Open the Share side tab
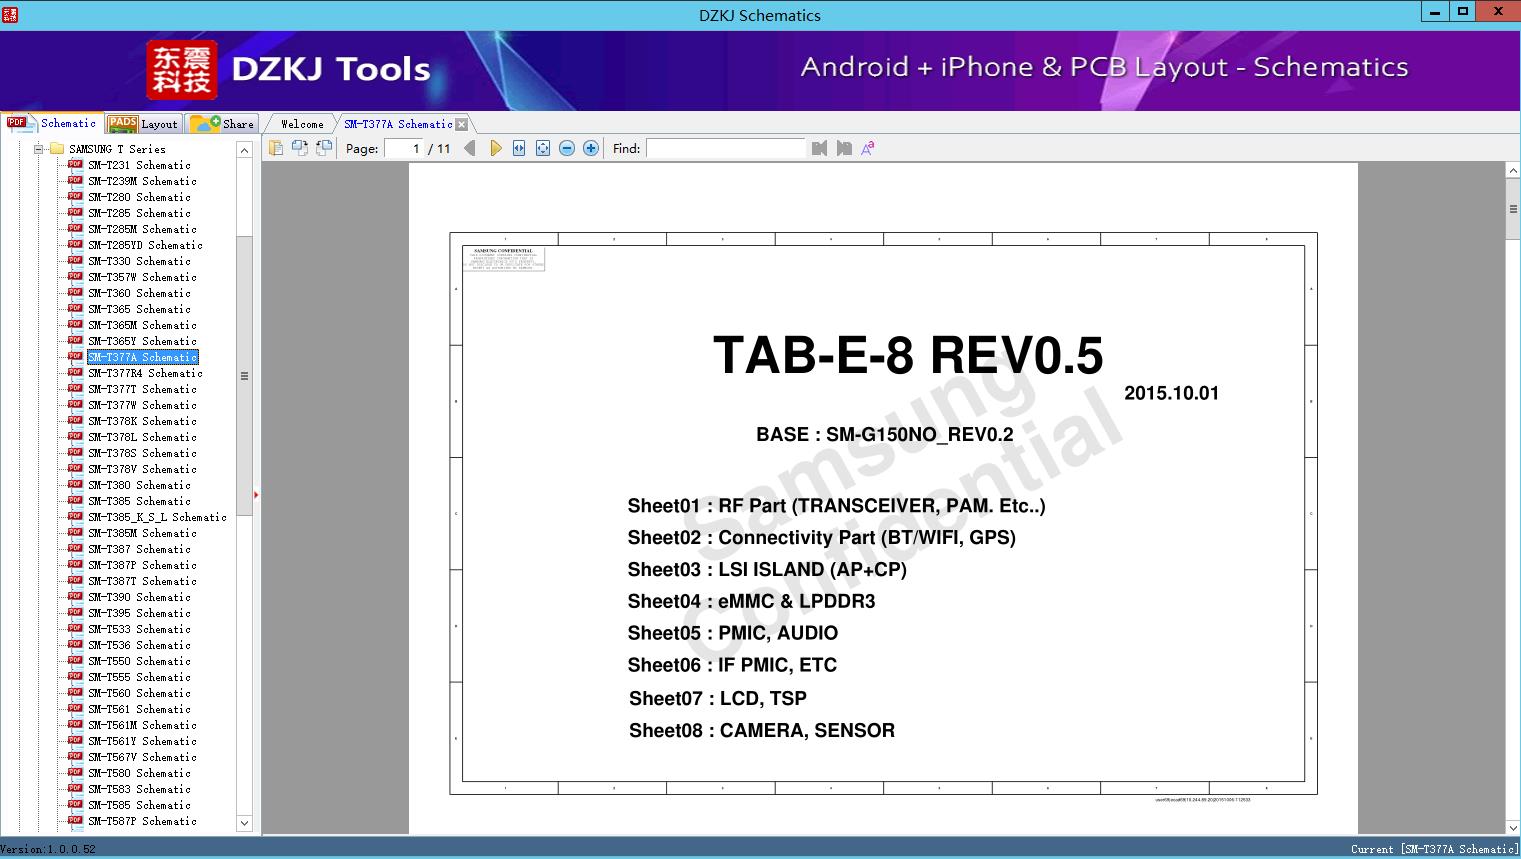This screenshot has width=1521, height=859. 223,124
